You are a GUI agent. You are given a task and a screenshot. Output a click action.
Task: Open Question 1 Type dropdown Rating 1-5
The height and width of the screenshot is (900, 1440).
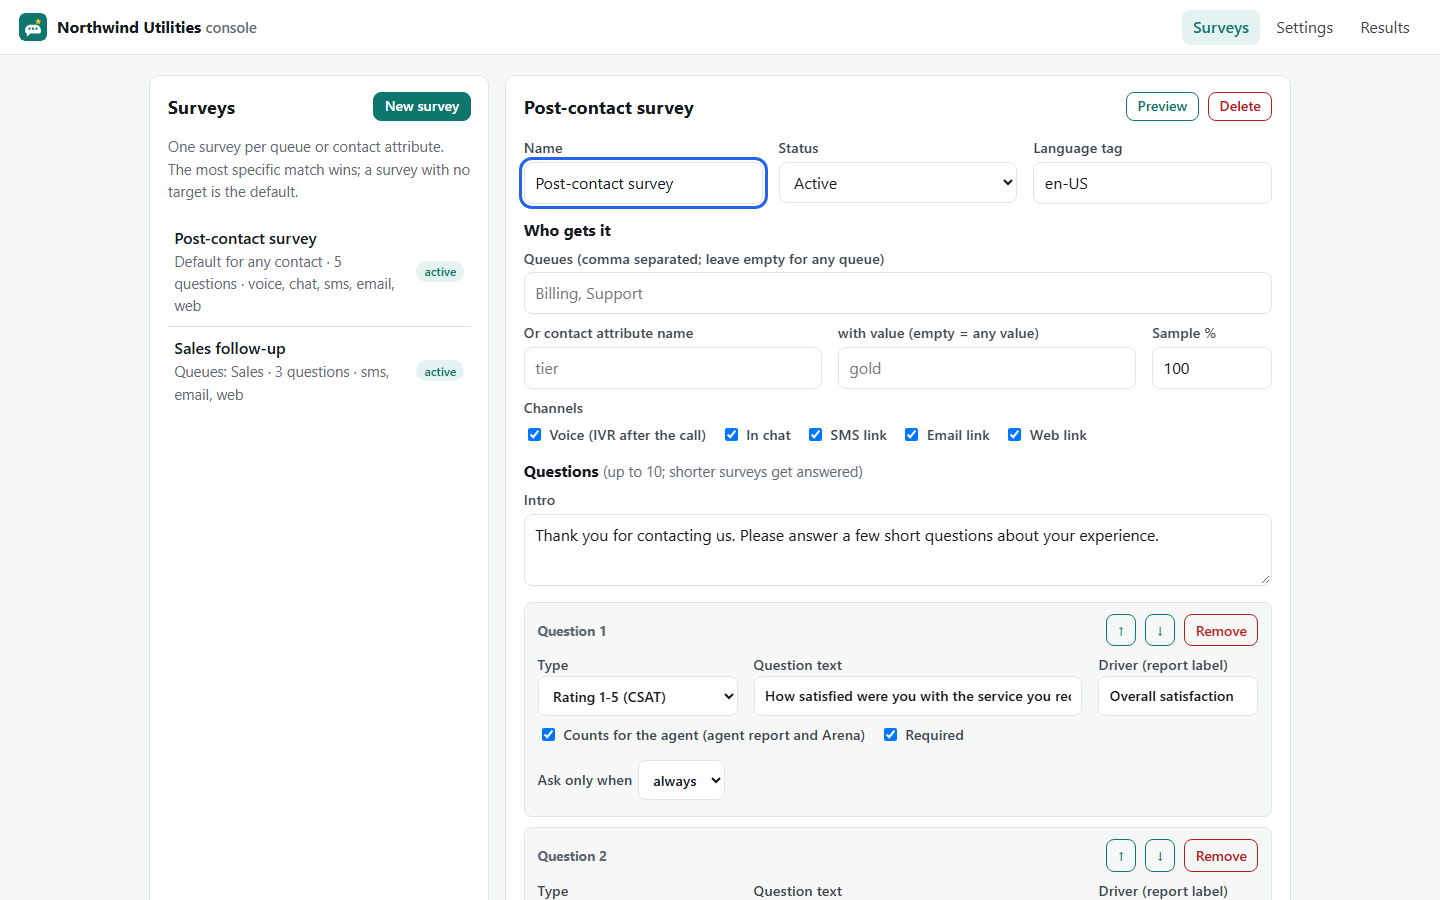pyautogui.click(x=638, y=697)
